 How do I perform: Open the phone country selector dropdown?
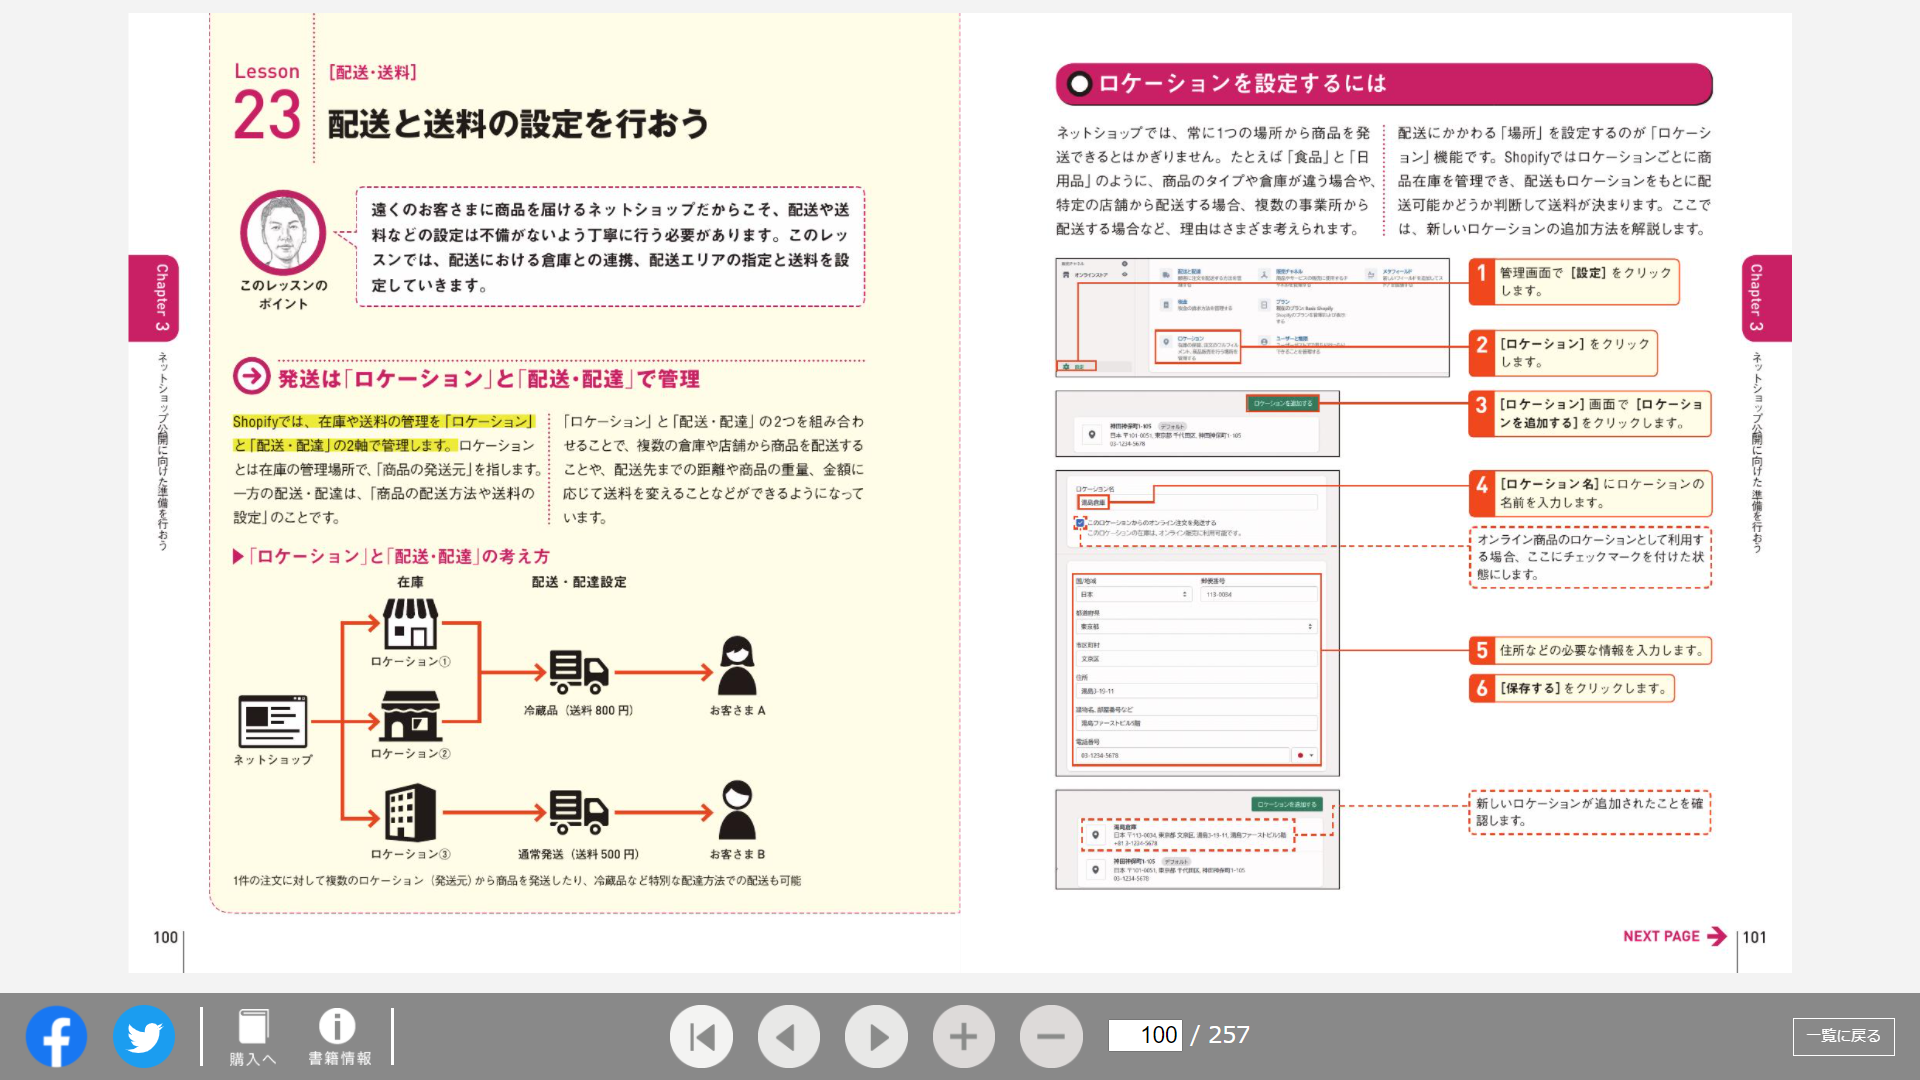point(1308,756)
